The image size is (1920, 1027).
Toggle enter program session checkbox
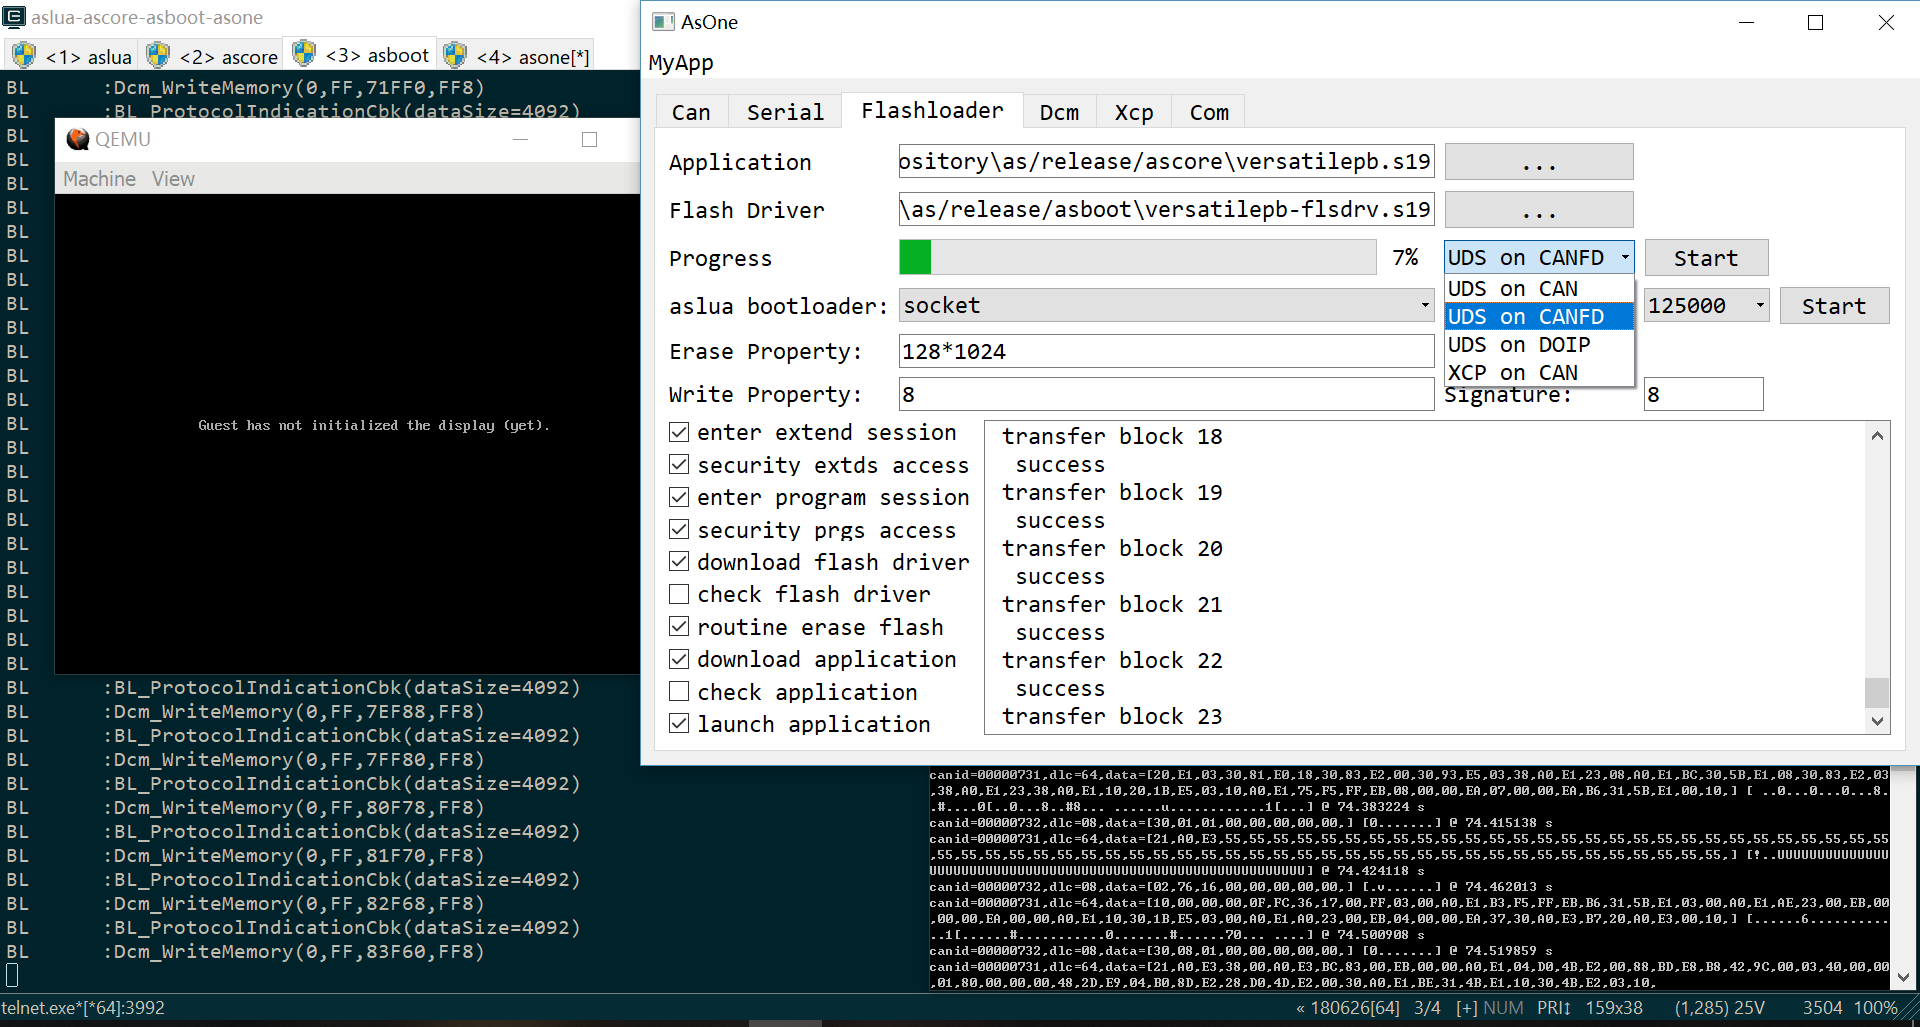pos(679,497)
